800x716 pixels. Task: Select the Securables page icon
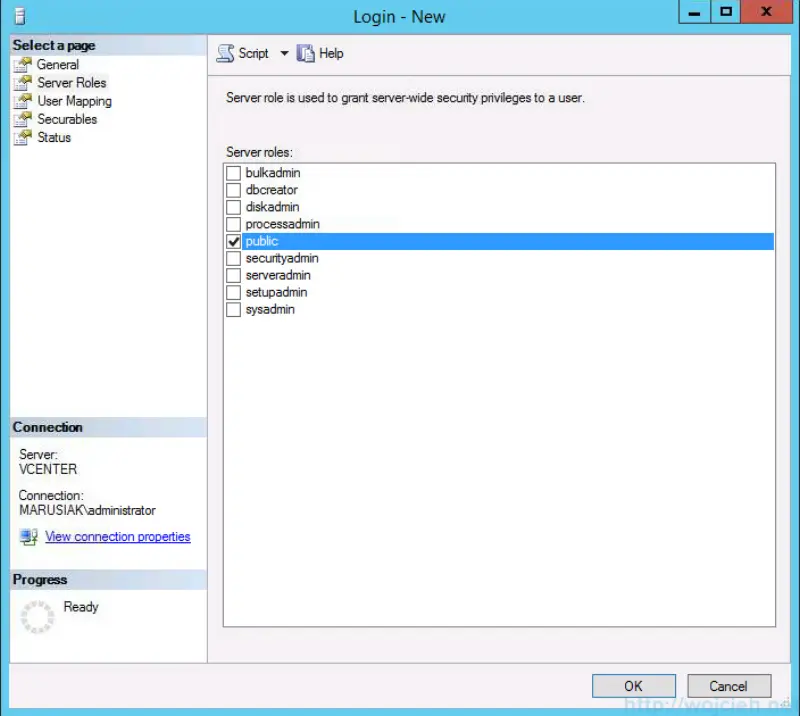pyautogui.click(x=23, y=119)
